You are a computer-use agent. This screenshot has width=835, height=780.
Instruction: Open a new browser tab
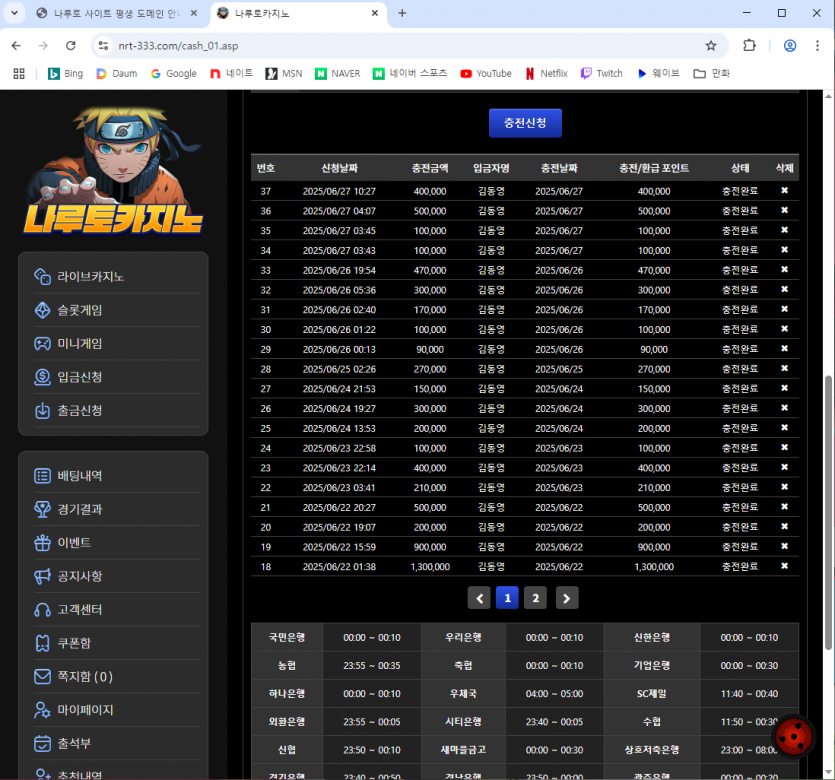pyautogui.click(x=402, y=13)
